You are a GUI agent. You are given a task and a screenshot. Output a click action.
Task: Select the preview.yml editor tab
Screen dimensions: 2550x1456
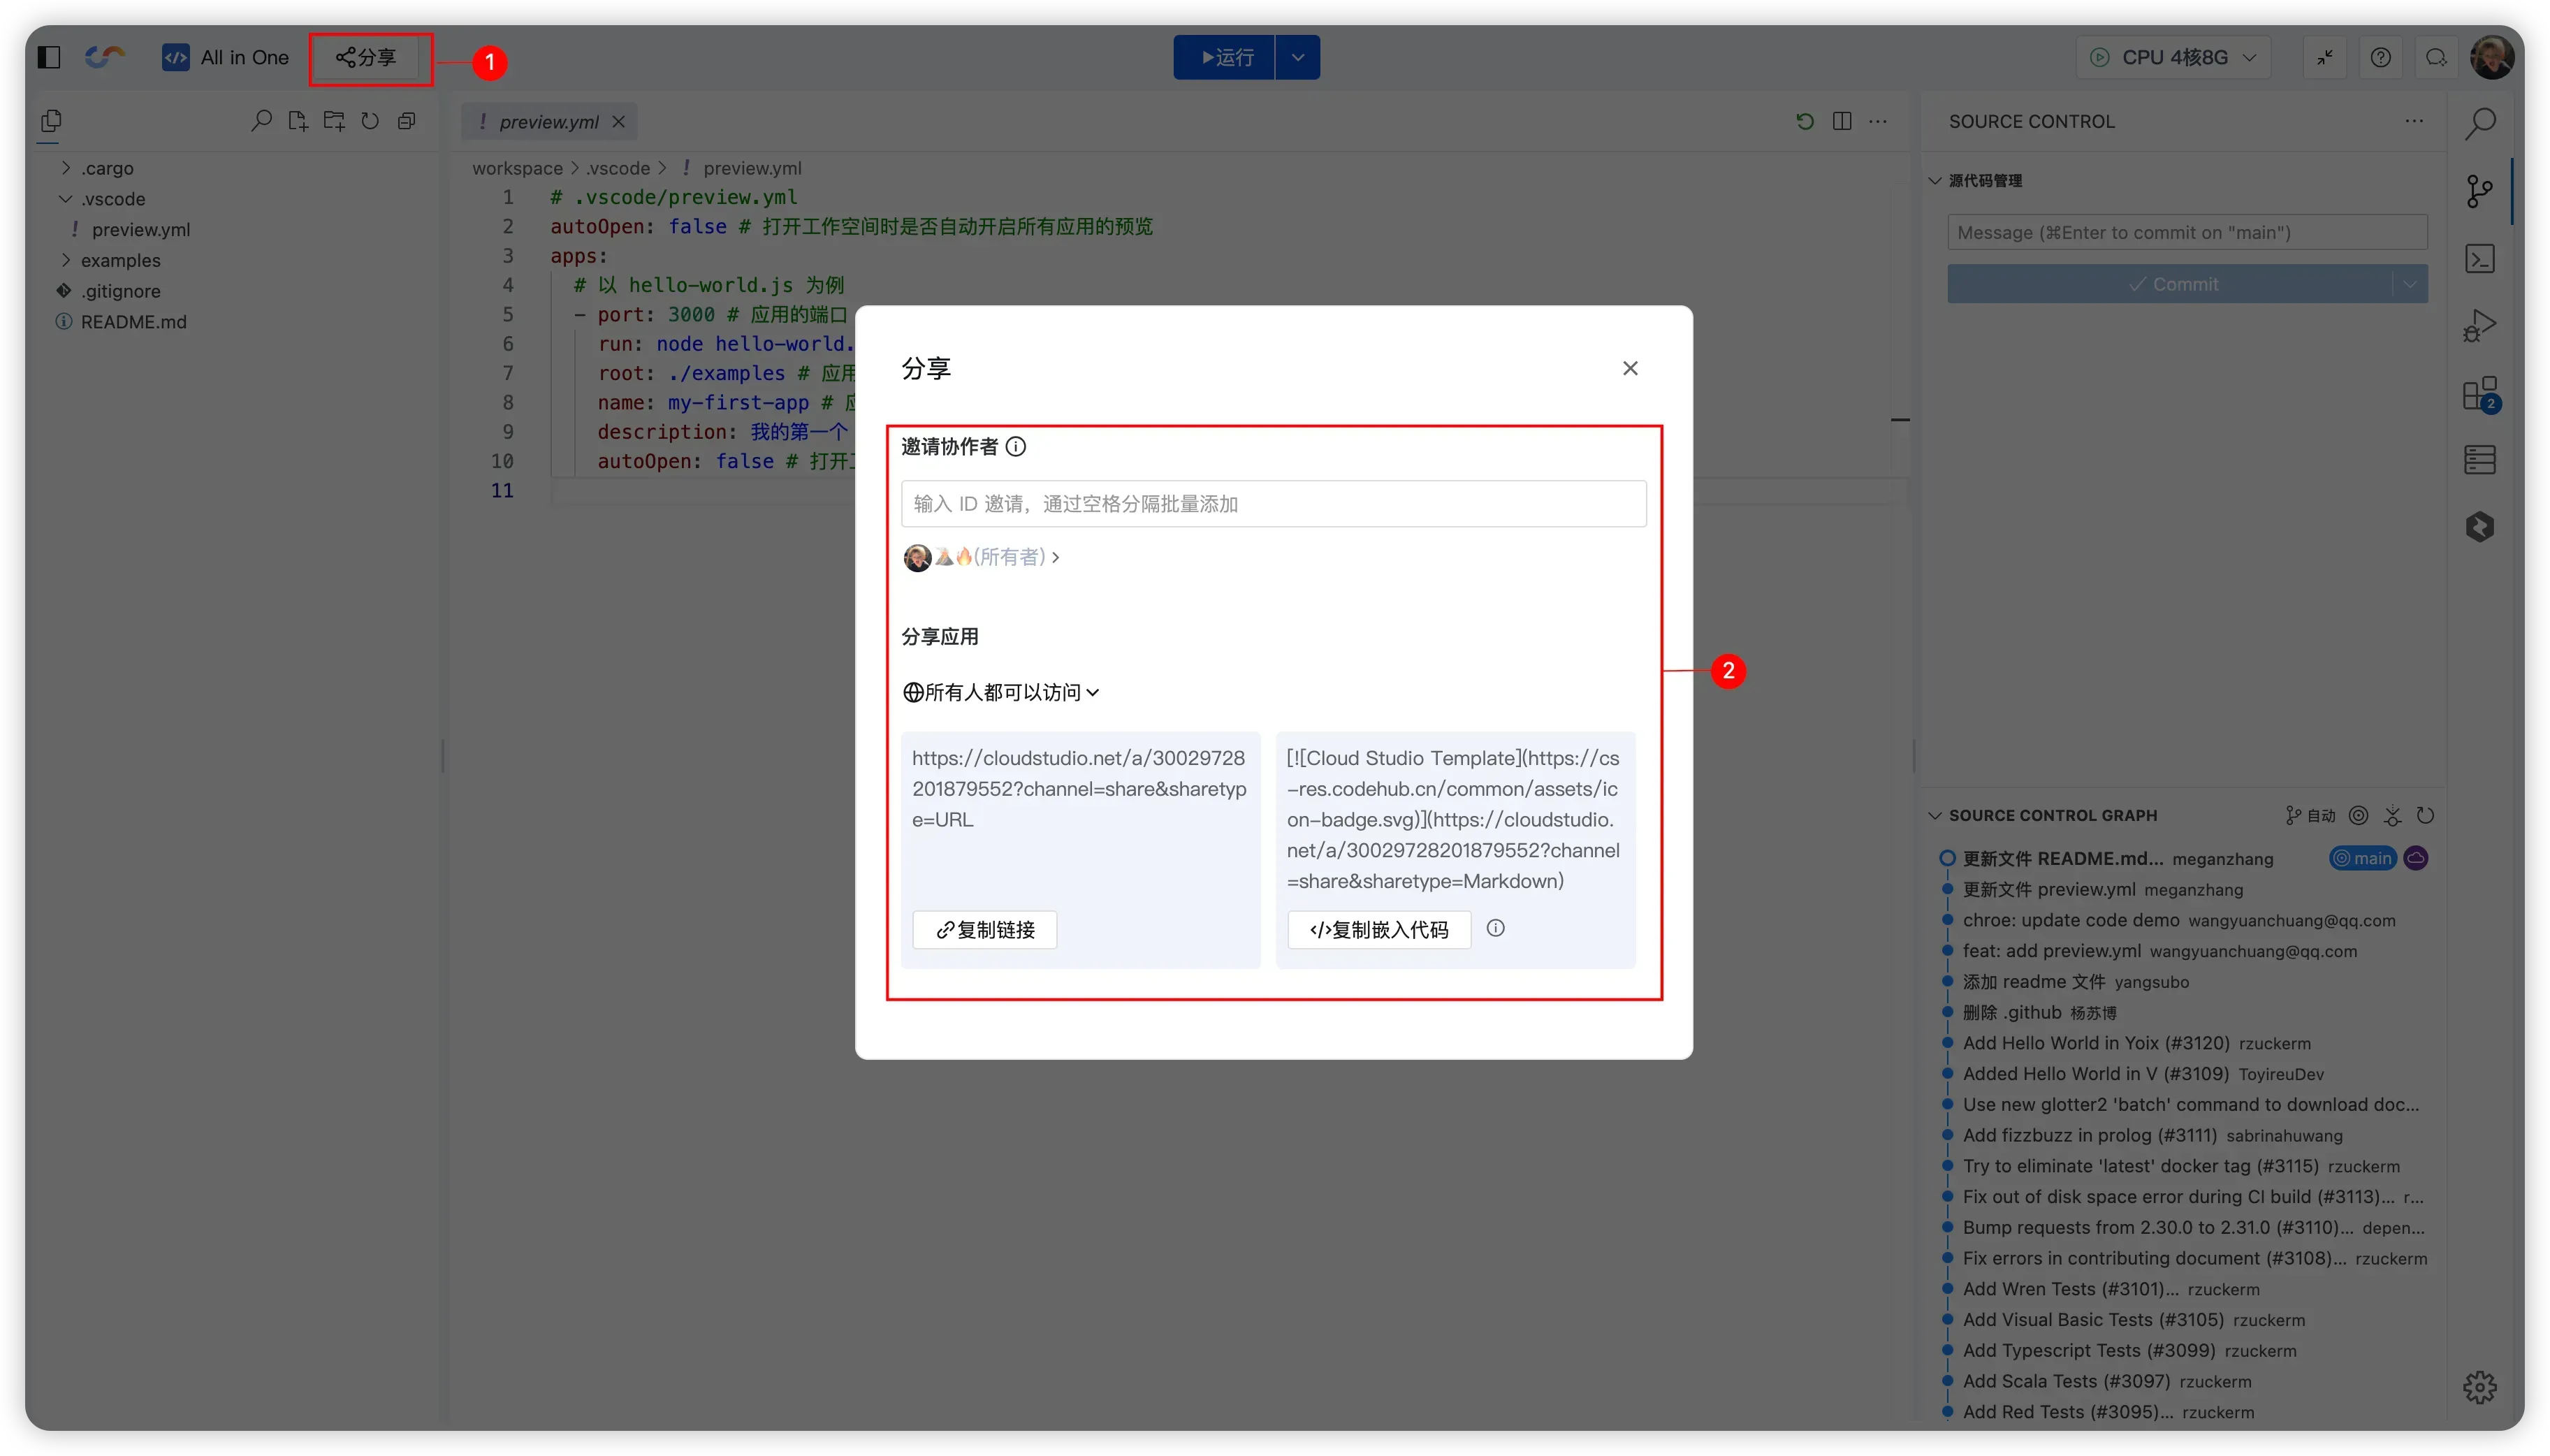[x=548, y=122]
